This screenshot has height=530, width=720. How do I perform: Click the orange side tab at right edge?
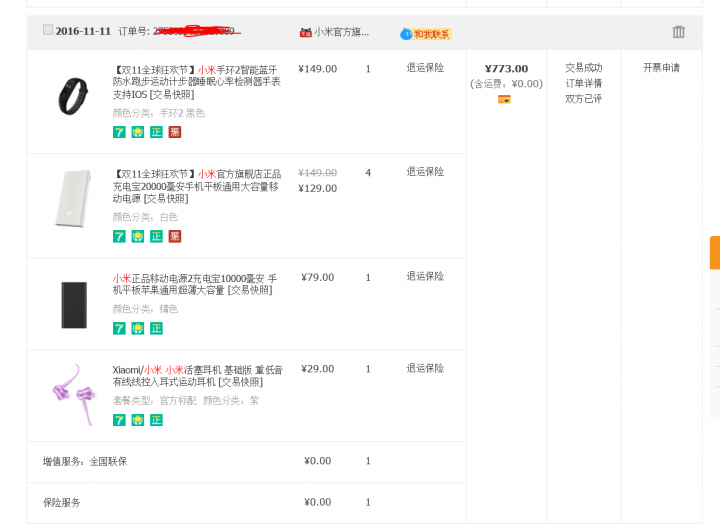coord(715,253)
